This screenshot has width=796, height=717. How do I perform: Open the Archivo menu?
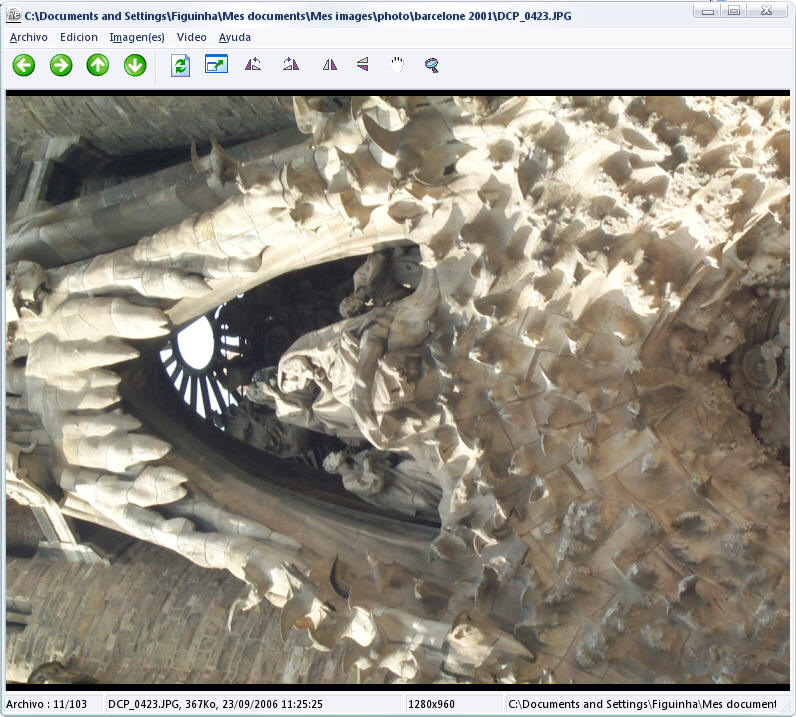click(x=28, y=37)
